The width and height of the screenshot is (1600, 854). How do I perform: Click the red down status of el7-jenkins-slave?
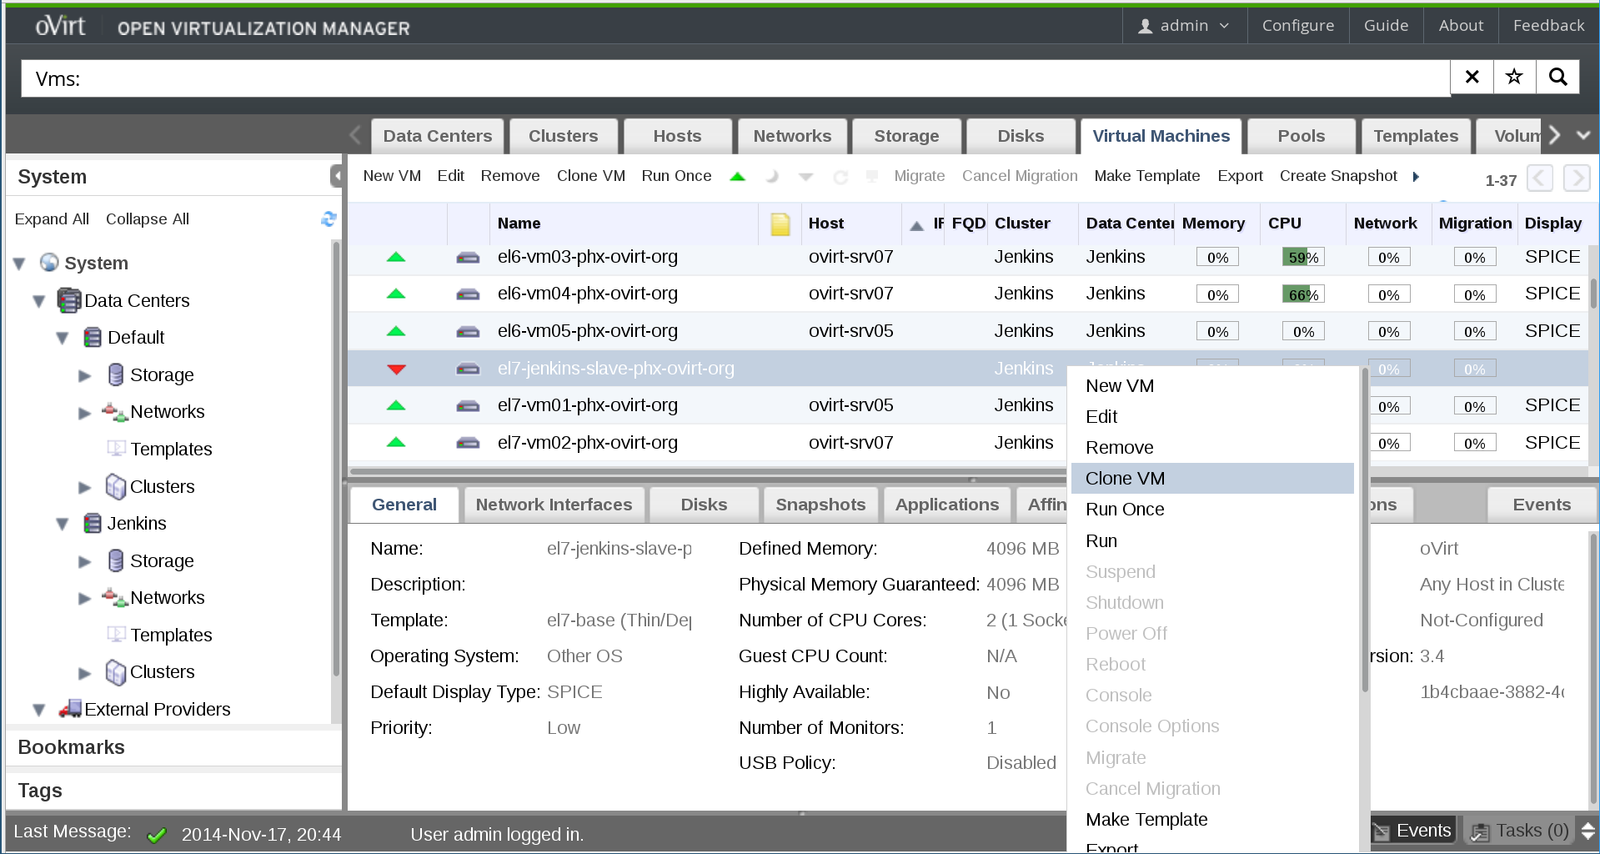pos(396,369)
